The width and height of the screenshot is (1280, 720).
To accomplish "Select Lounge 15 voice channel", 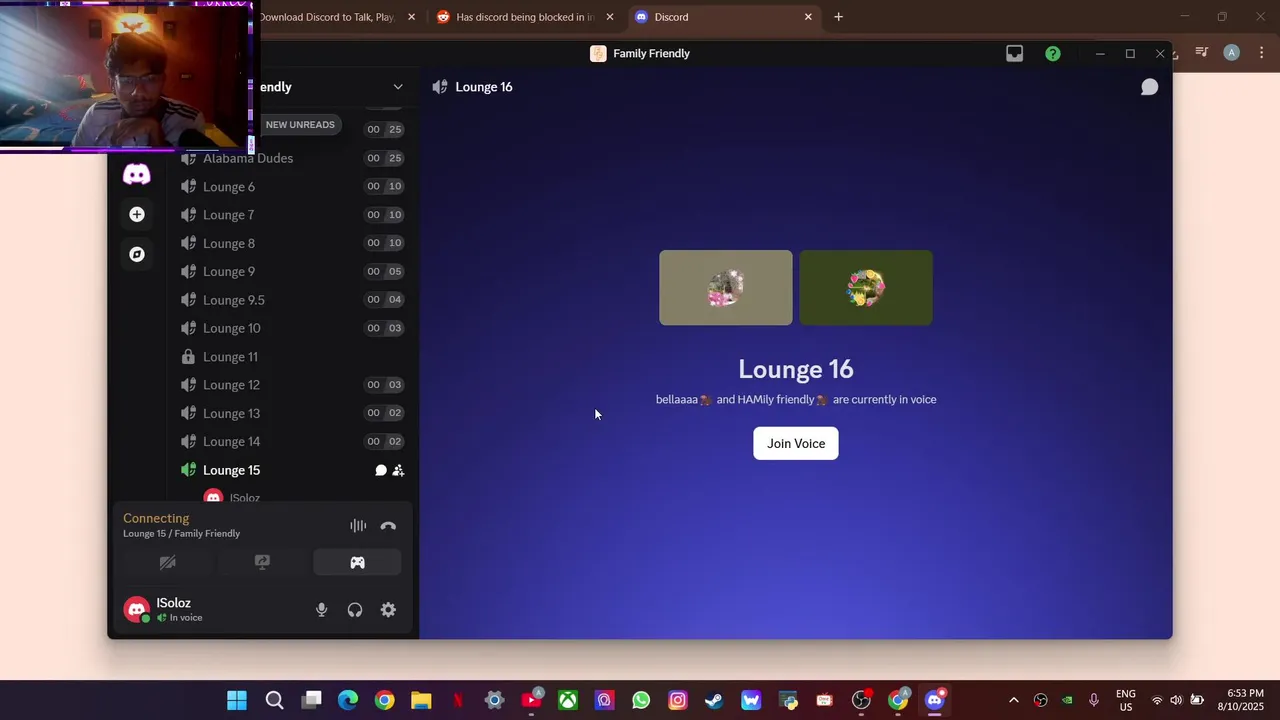I will [292, 470].
